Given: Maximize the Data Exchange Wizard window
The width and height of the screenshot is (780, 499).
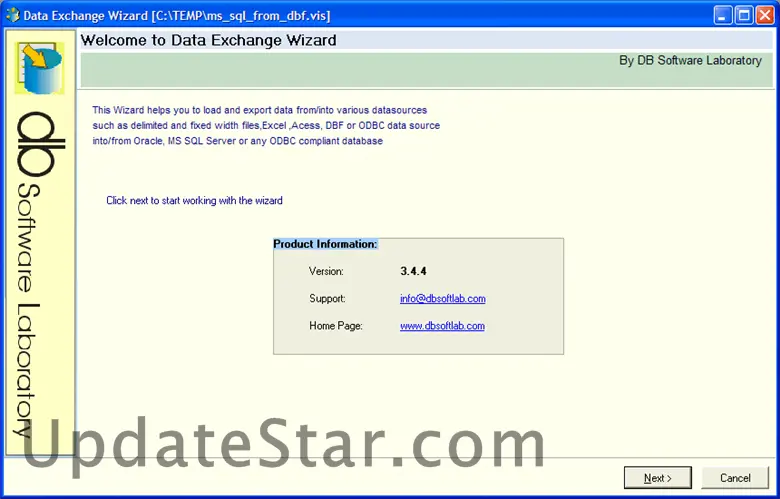Looking at the screenshot, I should point(744,15).
